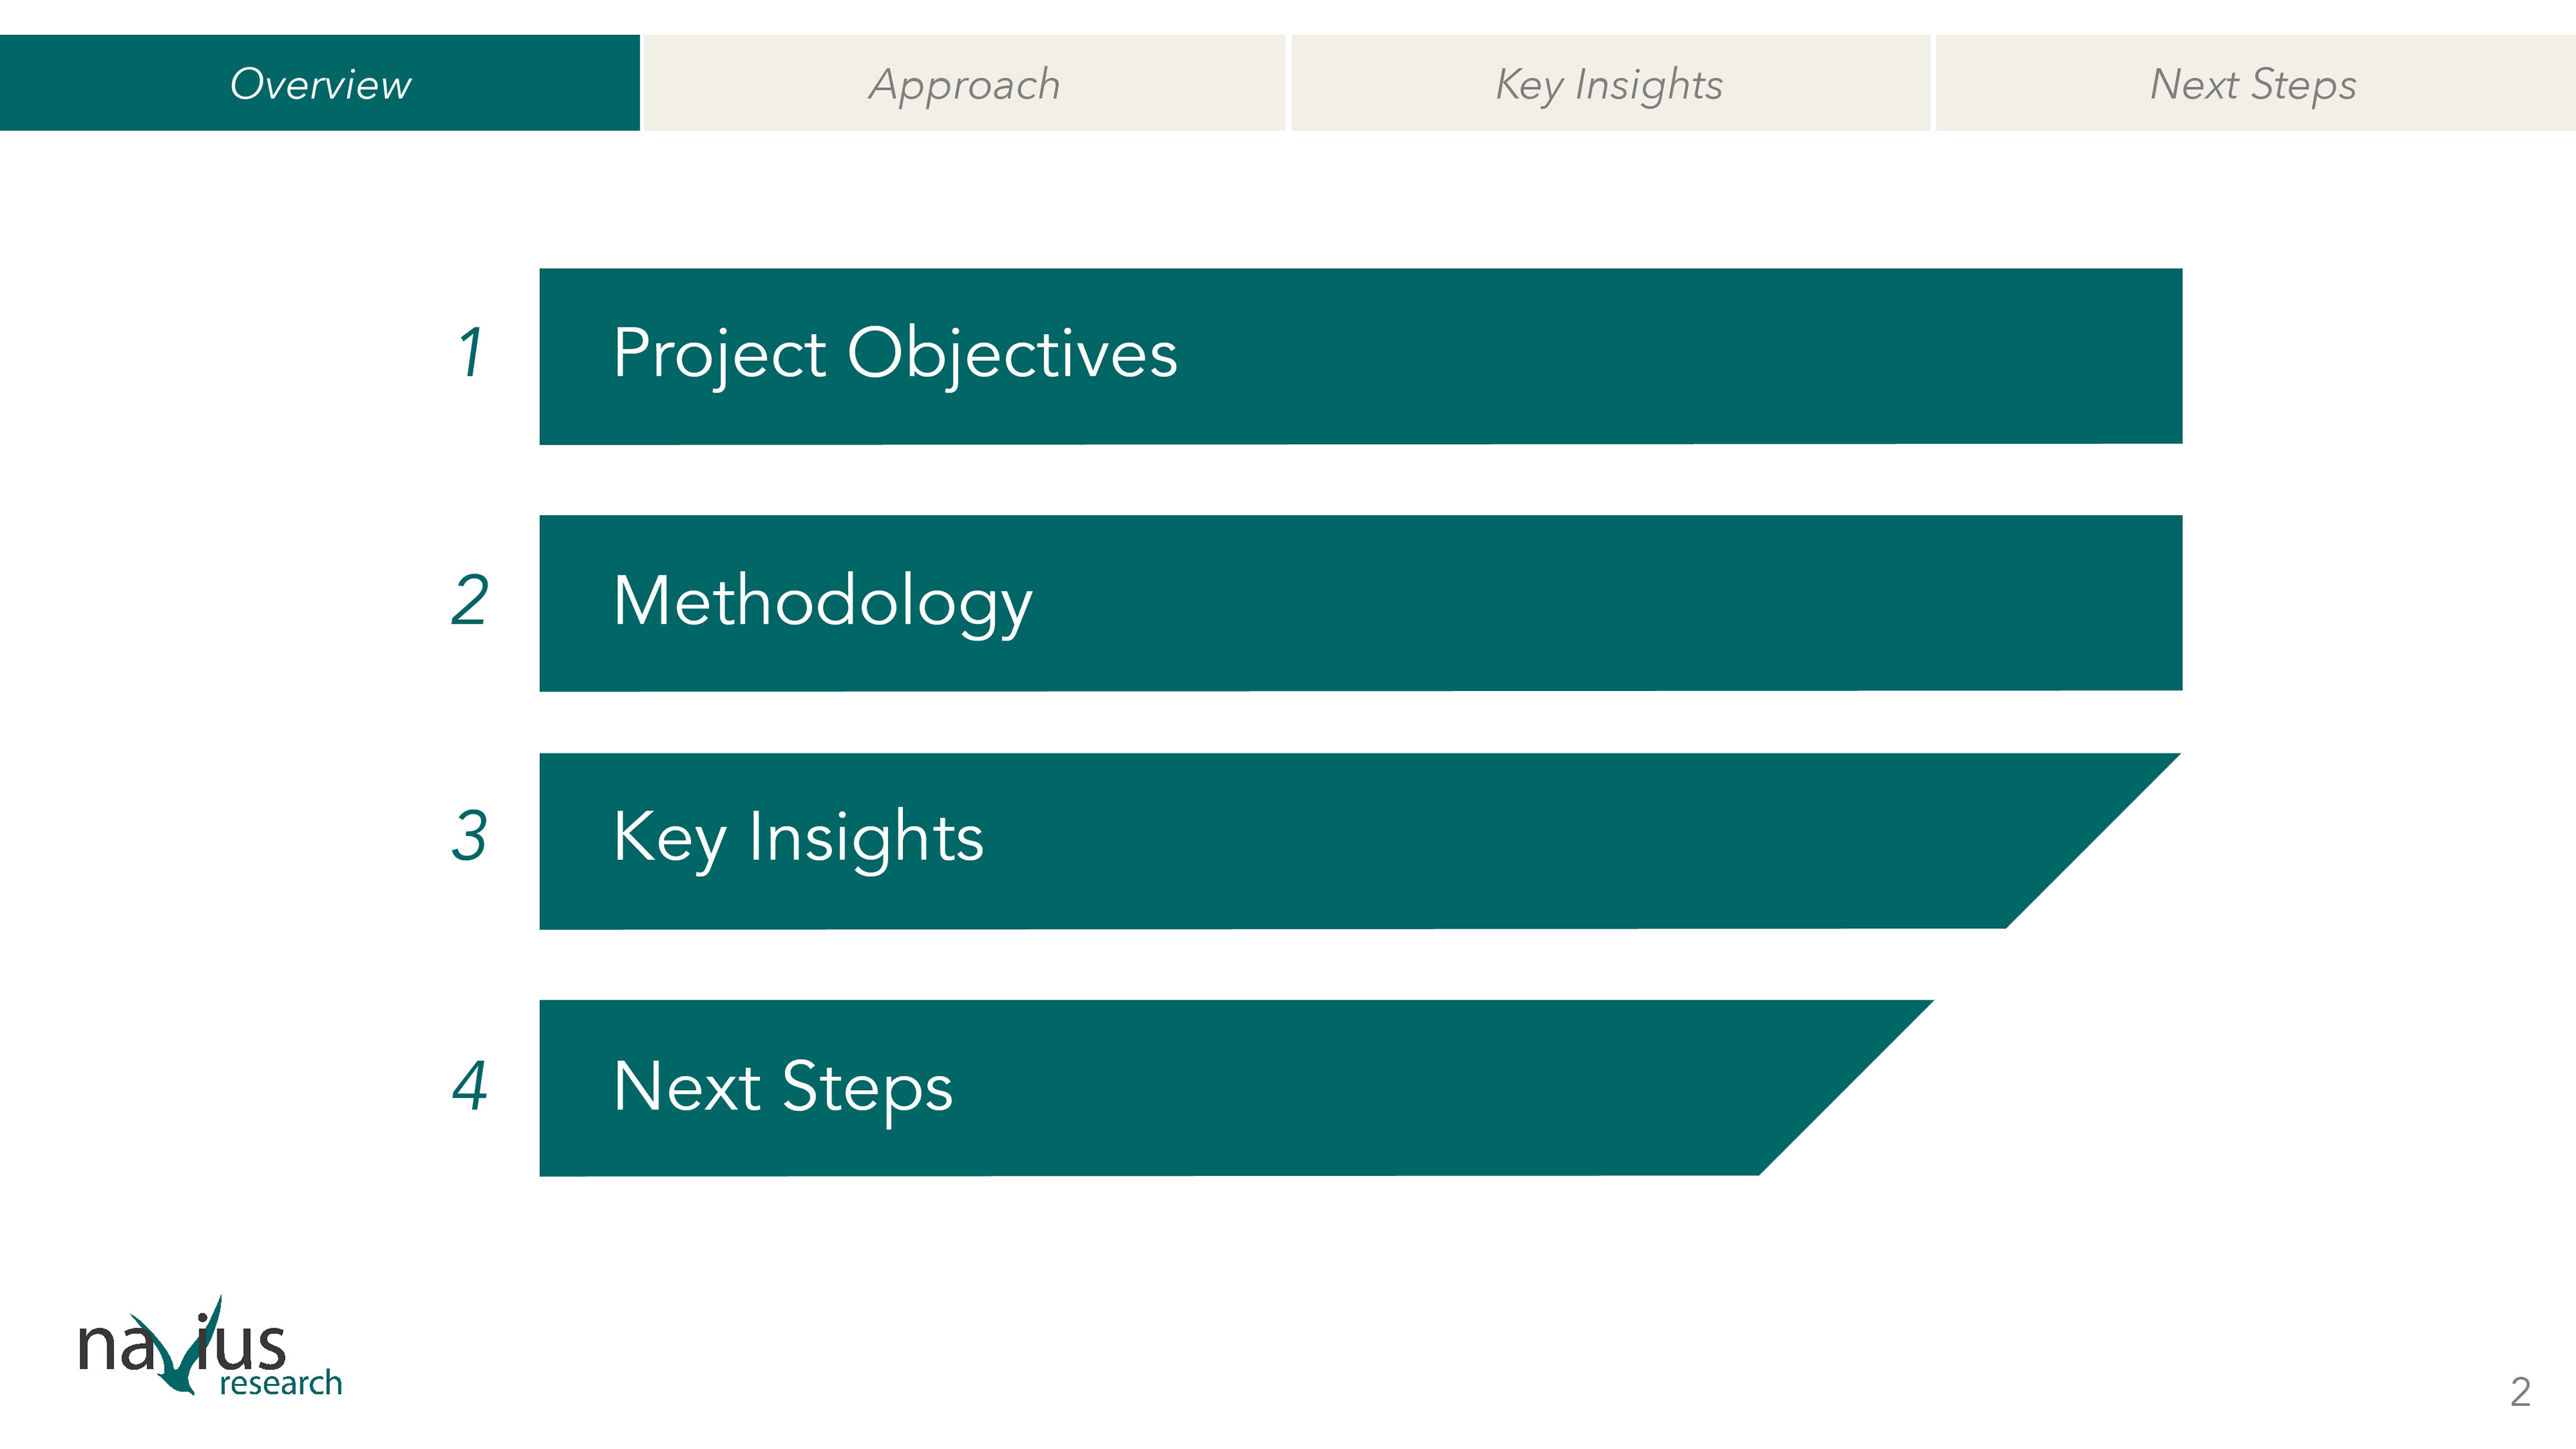2576x1449 pixels.
Task: Go to the Next Steps top tab
Action: click(2253, 84)
